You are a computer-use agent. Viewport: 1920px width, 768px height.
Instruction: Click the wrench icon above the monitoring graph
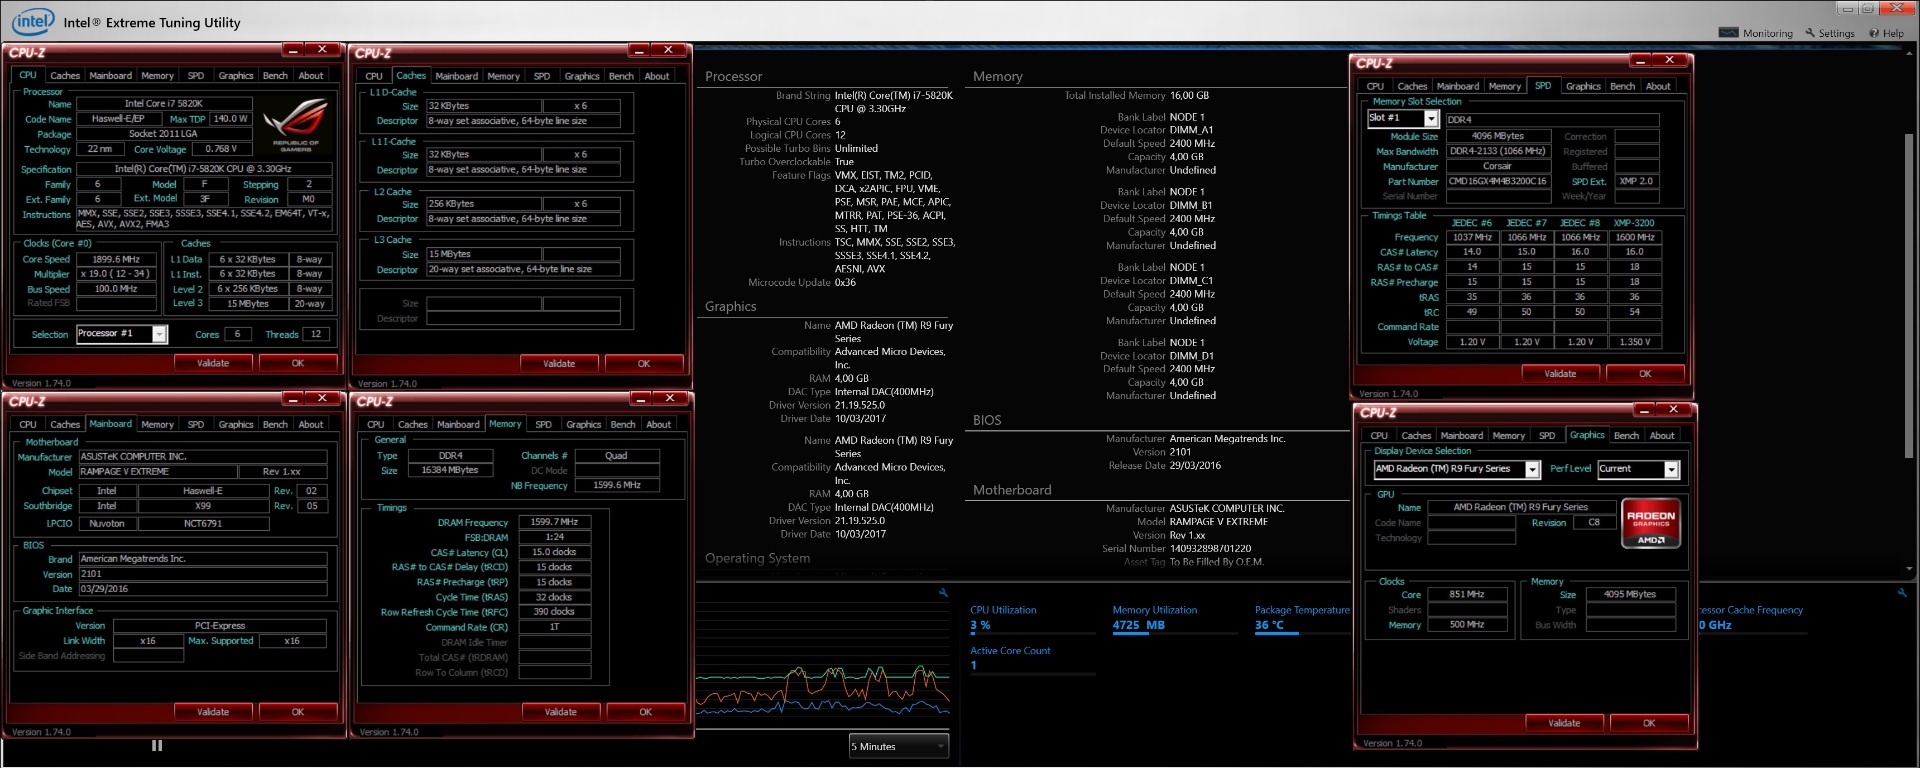point(942,593)
